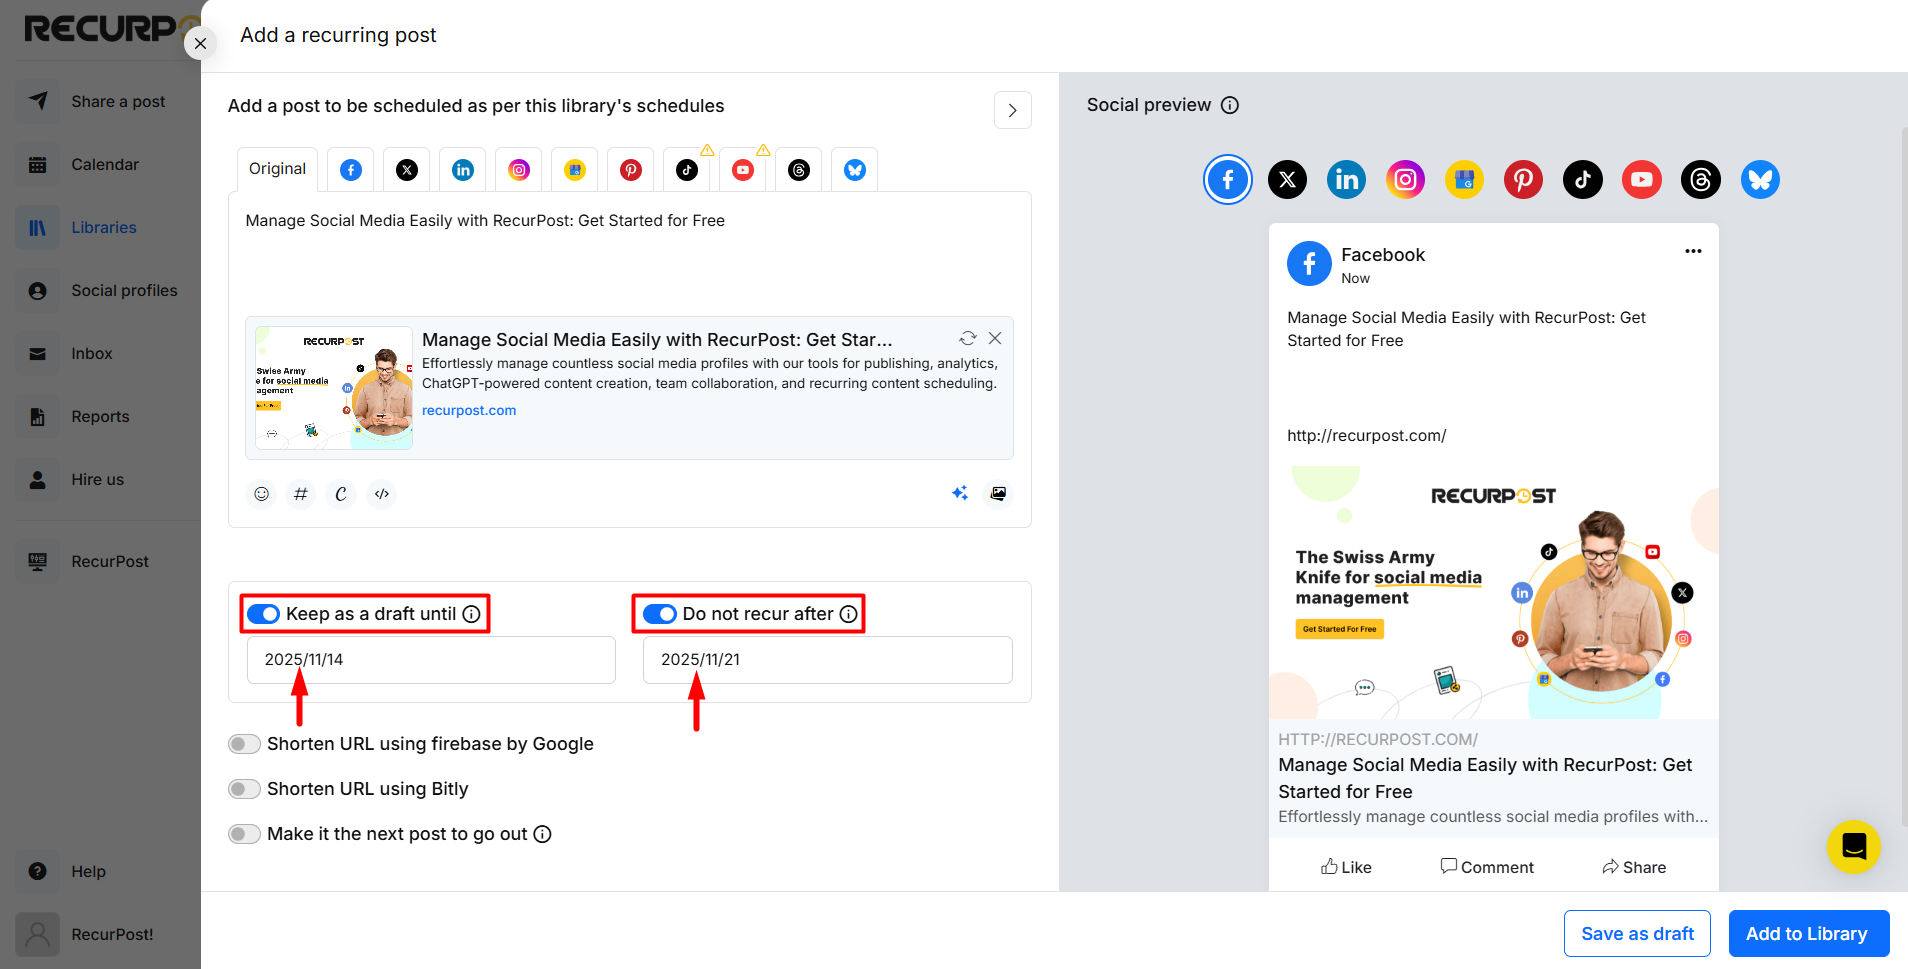The width and height of the screenshot is (1908, 969).
Task: Click Add to Library
Action: click(1809, 934)
